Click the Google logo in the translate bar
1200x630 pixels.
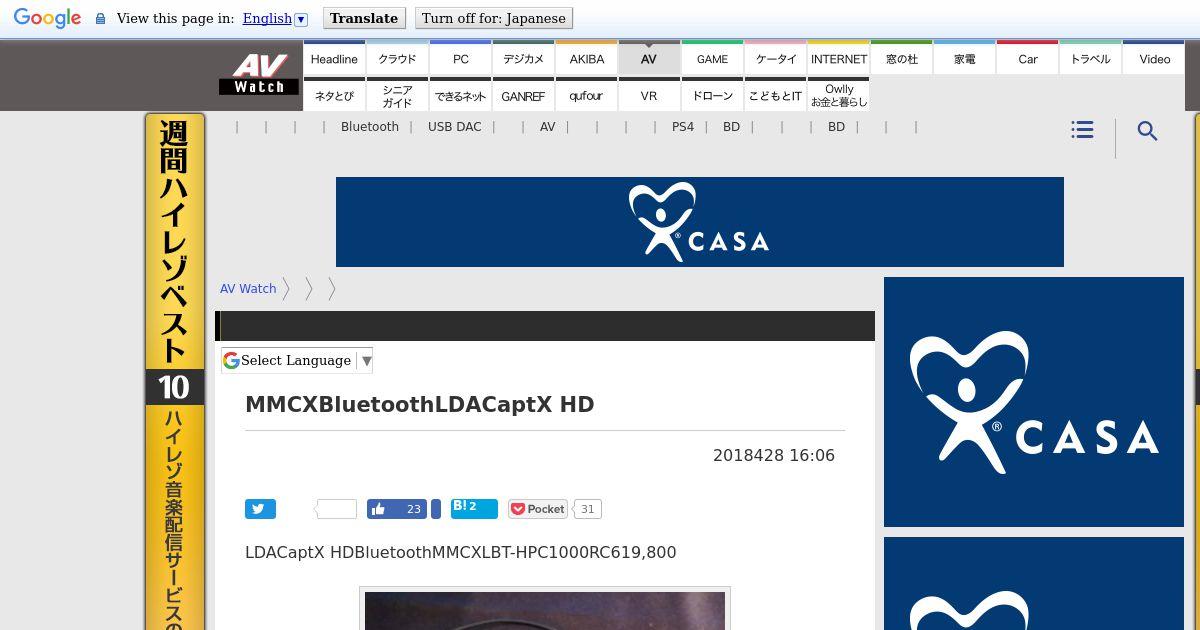[47, 18]
